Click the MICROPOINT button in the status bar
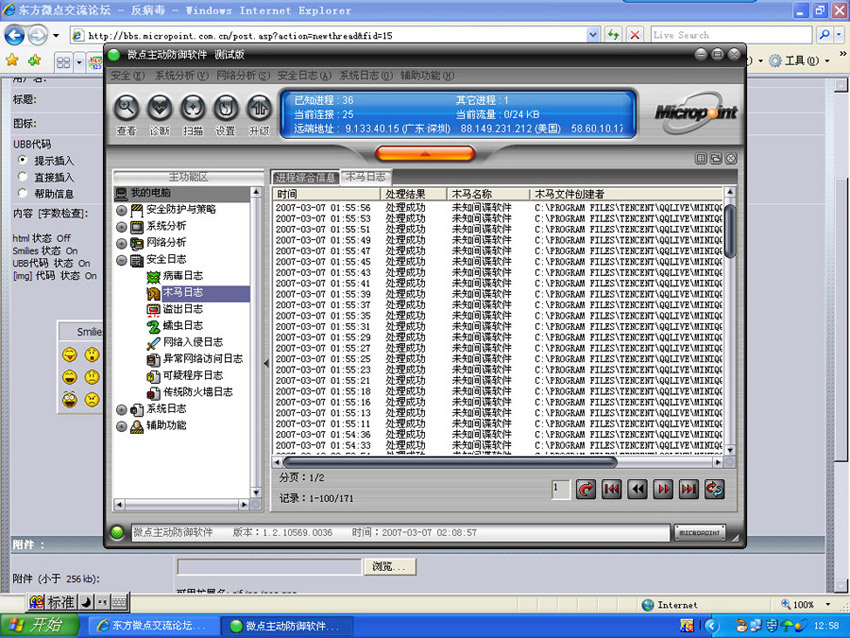The height and width of the screenshot is (638, 850). click(700, 533)
